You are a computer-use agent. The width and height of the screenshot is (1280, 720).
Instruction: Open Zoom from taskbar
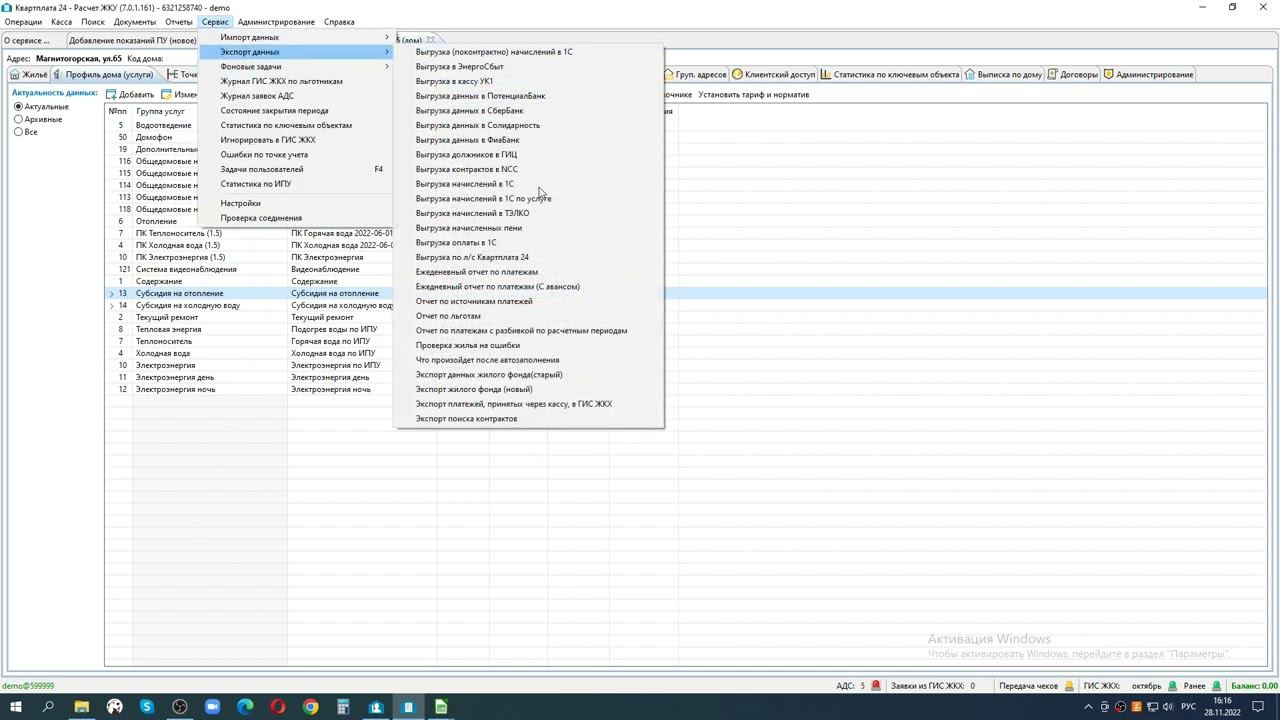[212, 707]
